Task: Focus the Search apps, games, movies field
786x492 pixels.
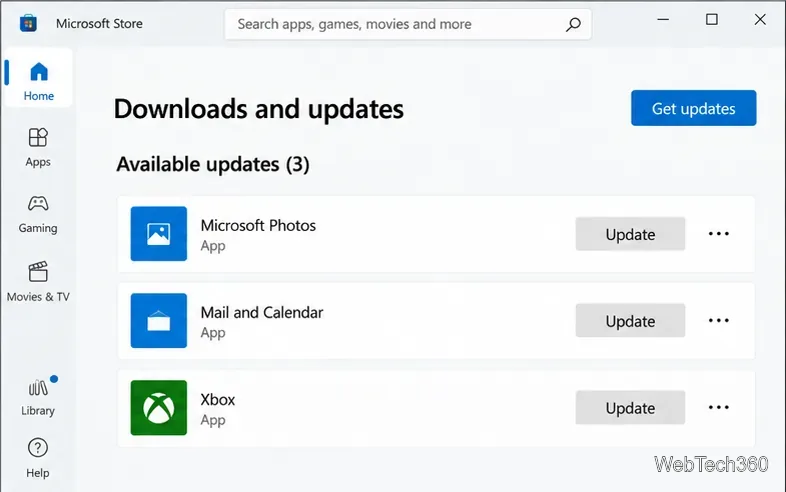Action: [x=408, y=24]
